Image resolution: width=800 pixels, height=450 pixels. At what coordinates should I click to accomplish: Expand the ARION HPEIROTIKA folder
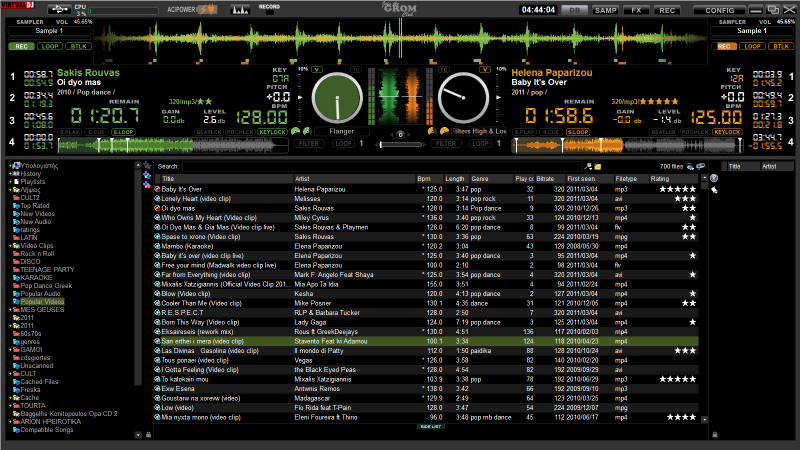pyautogui.click(x=10, y=422)
